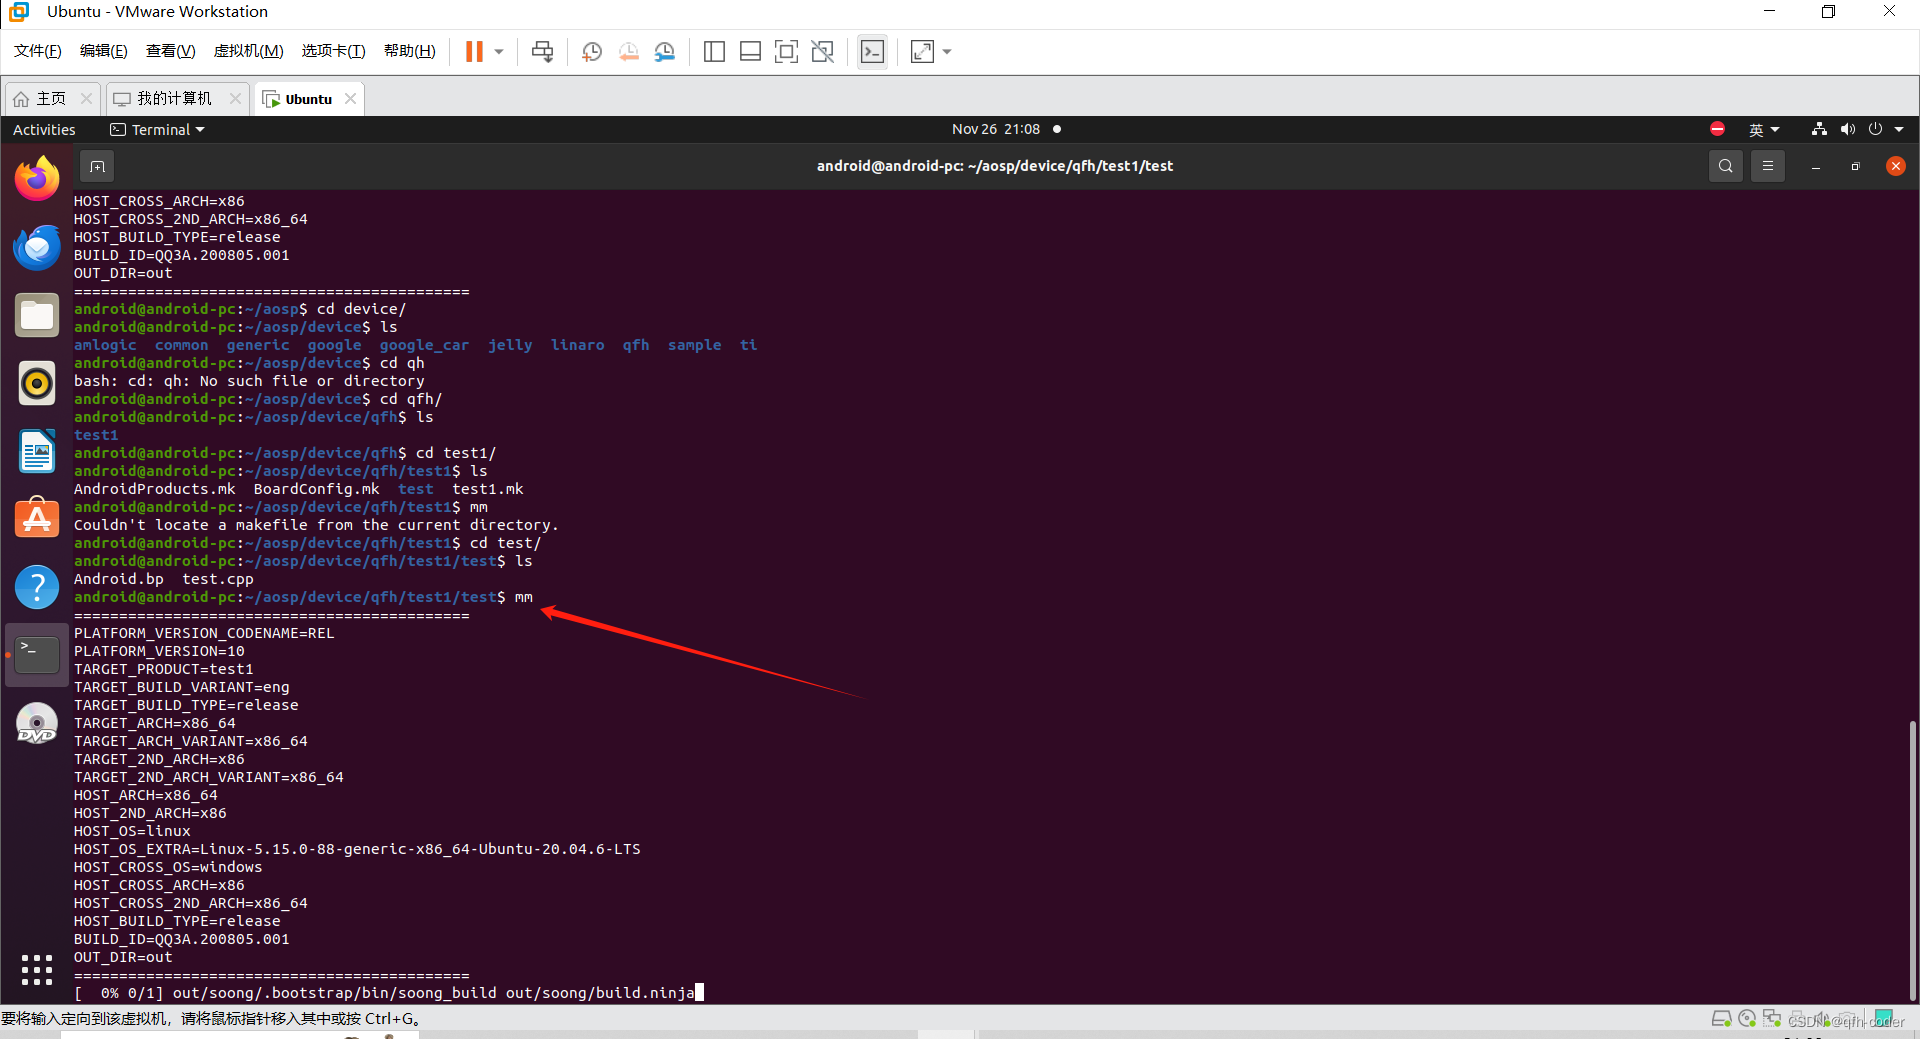The width and height of the screenshot is (1920, 1039).
Task: Open the 选项卡(T) menu
Action: click(x=333, y=51)
